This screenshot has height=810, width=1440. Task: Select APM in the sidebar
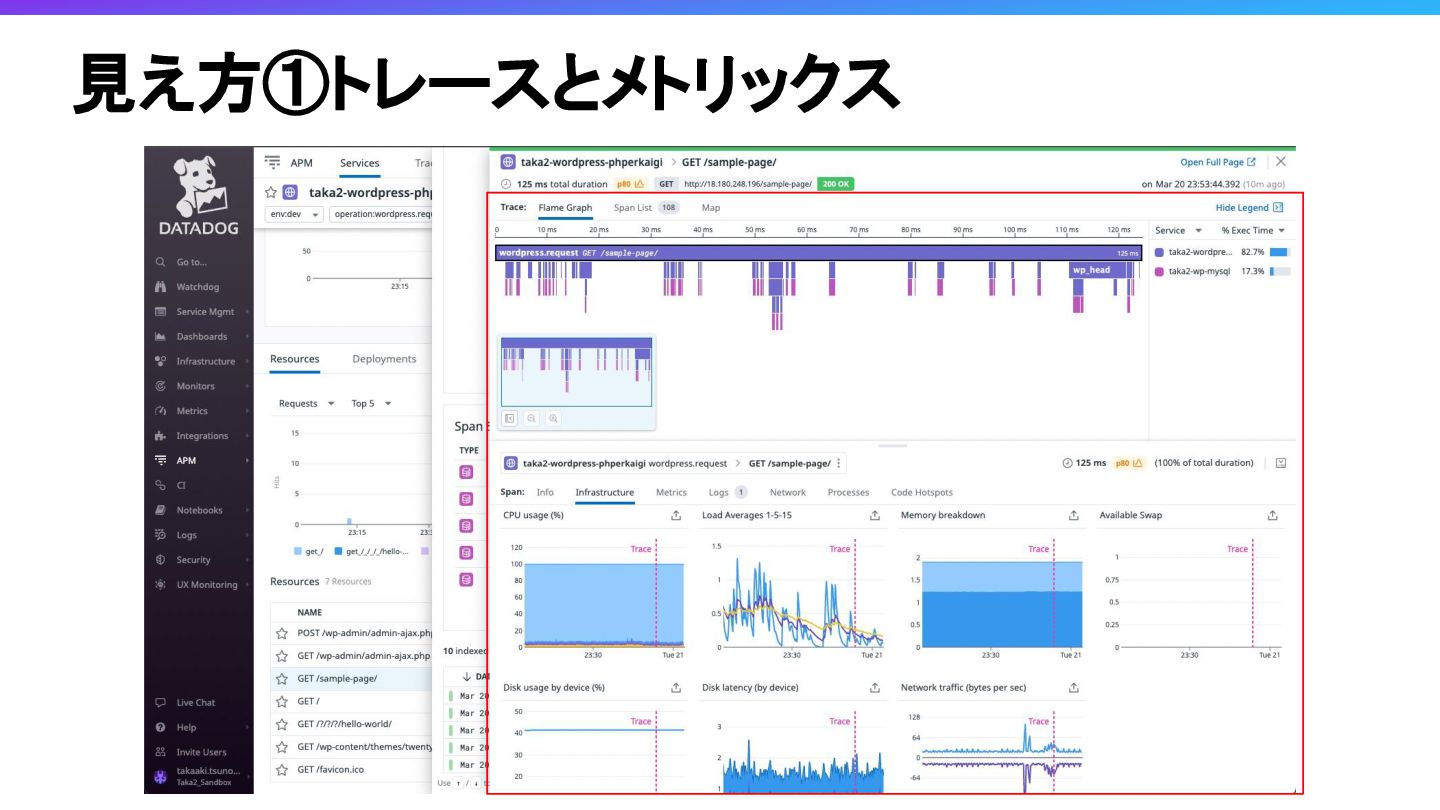tap(186, 461)
